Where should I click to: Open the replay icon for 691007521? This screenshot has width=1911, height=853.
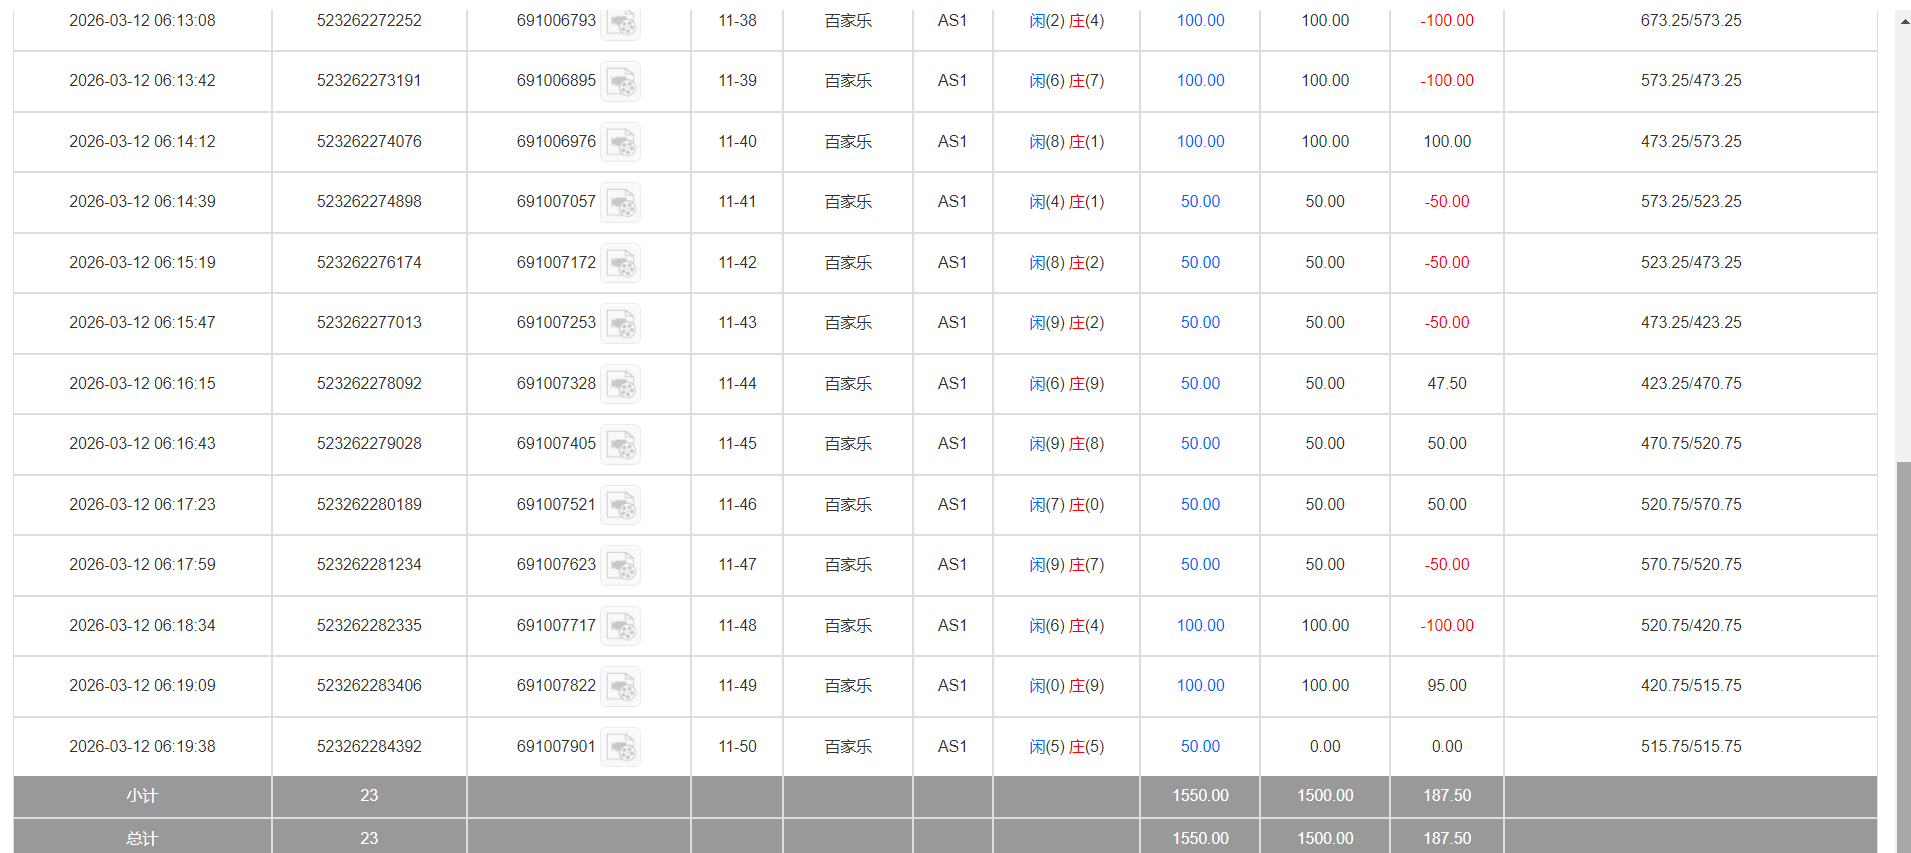point(621,506)
